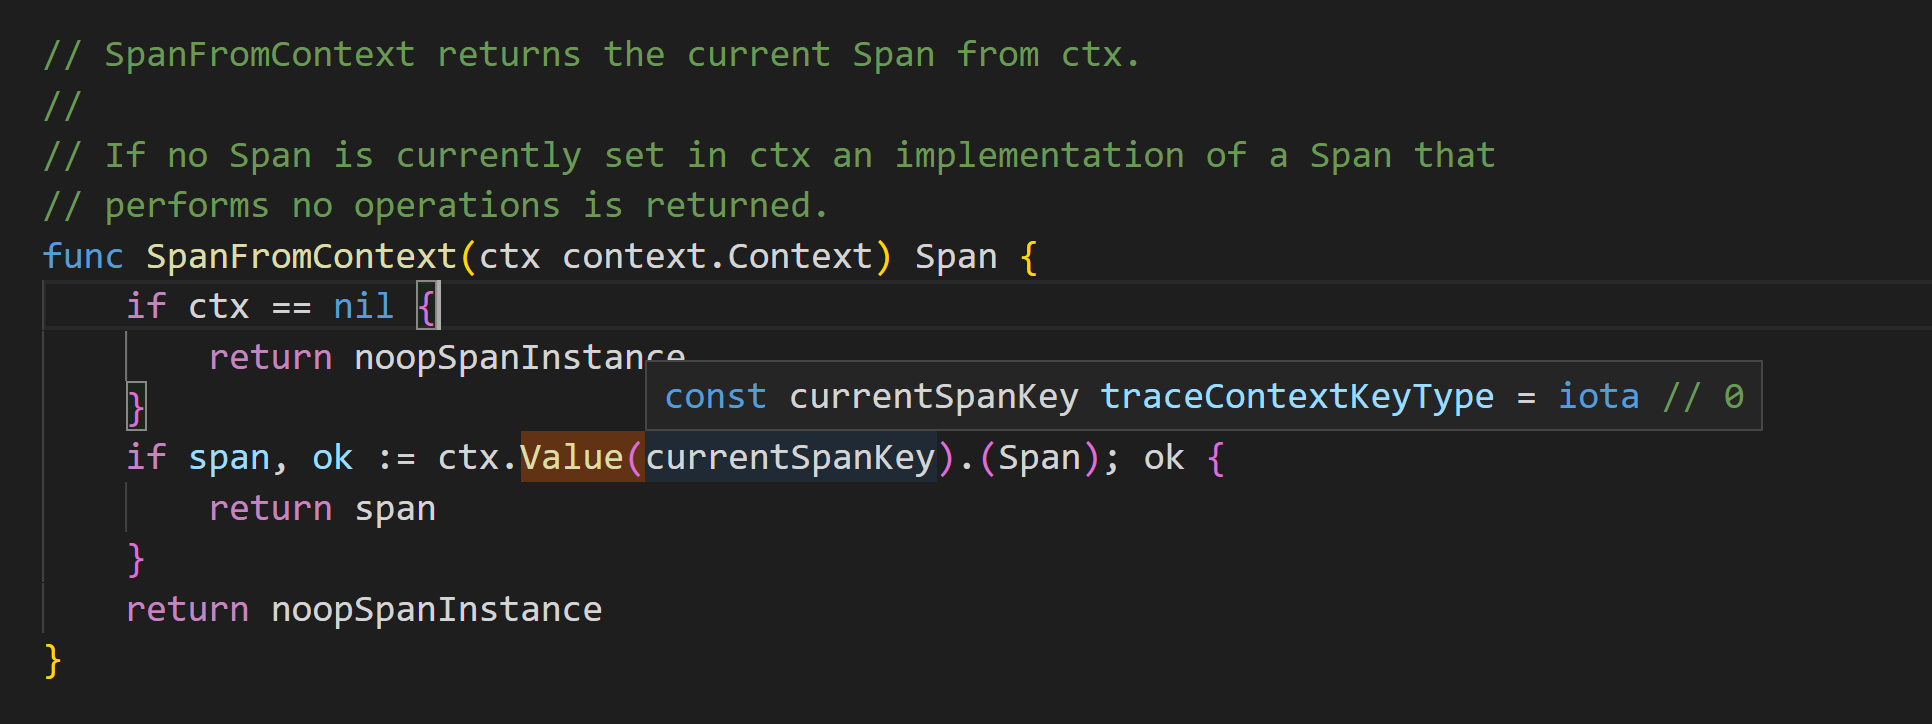Click the function's closing yellow brace
Screen dimensions: 1932x724
coord(53,661)
